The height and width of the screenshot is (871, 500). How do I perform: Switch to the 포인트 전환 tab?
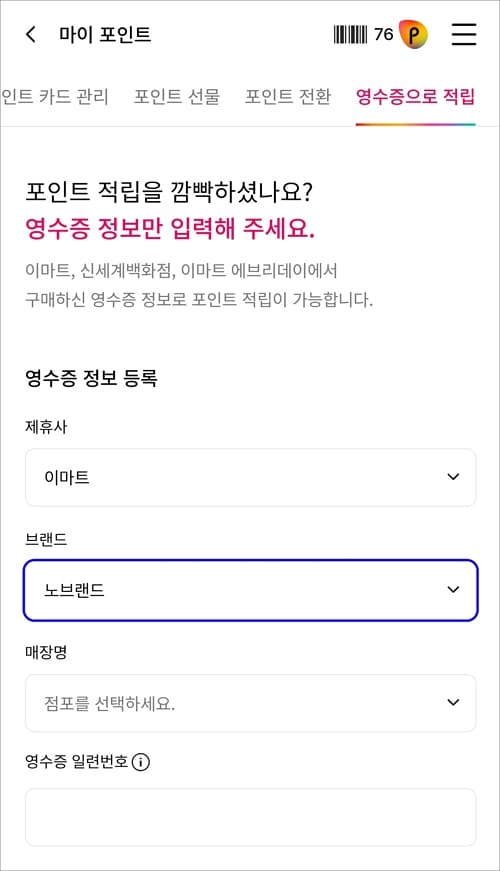[288, 97]
